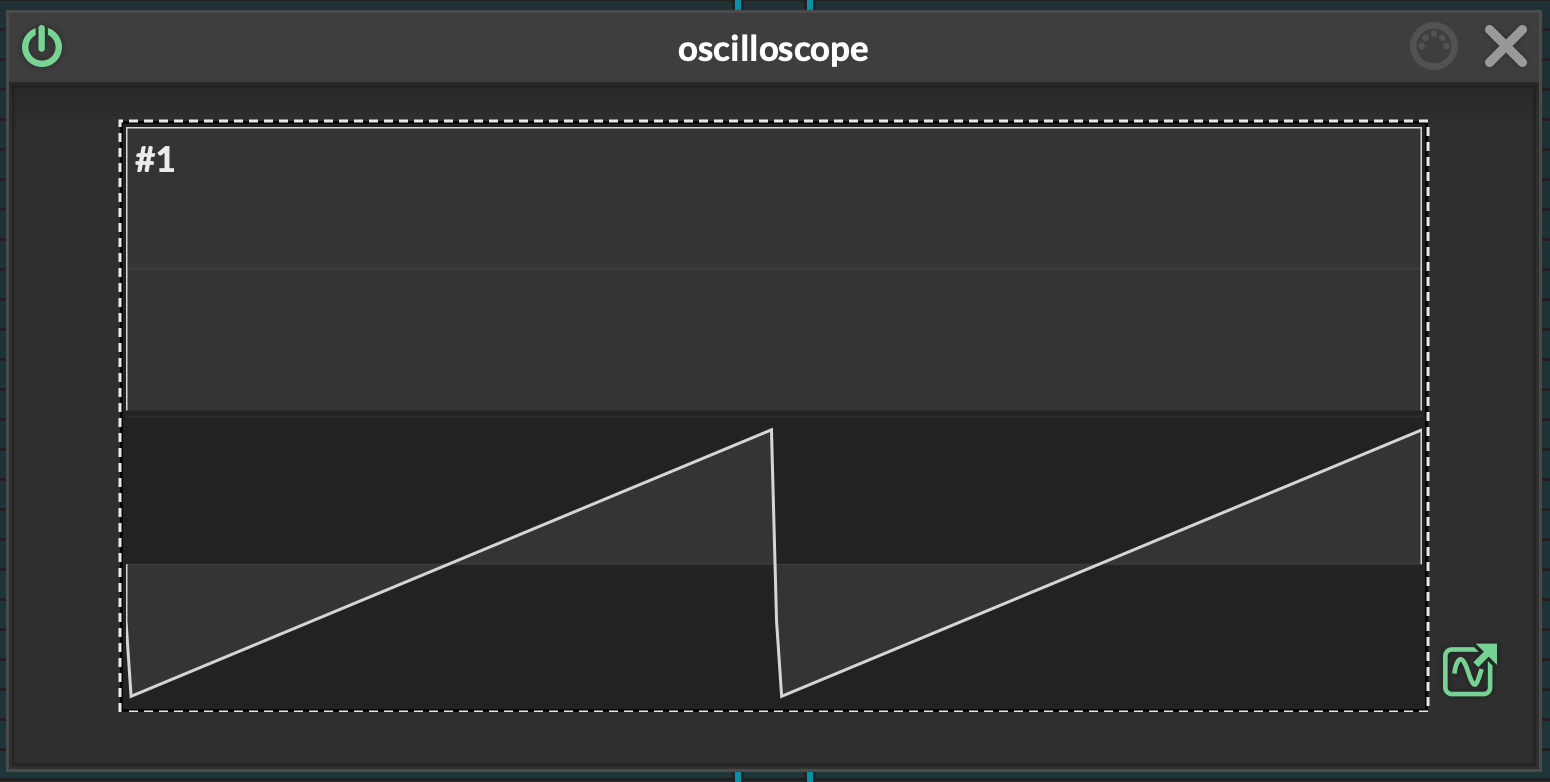The height and width of the screenshot is (782, 1550).
Task: Click the midpoint of the first rising ramp
Action: (x=451, y=563)
